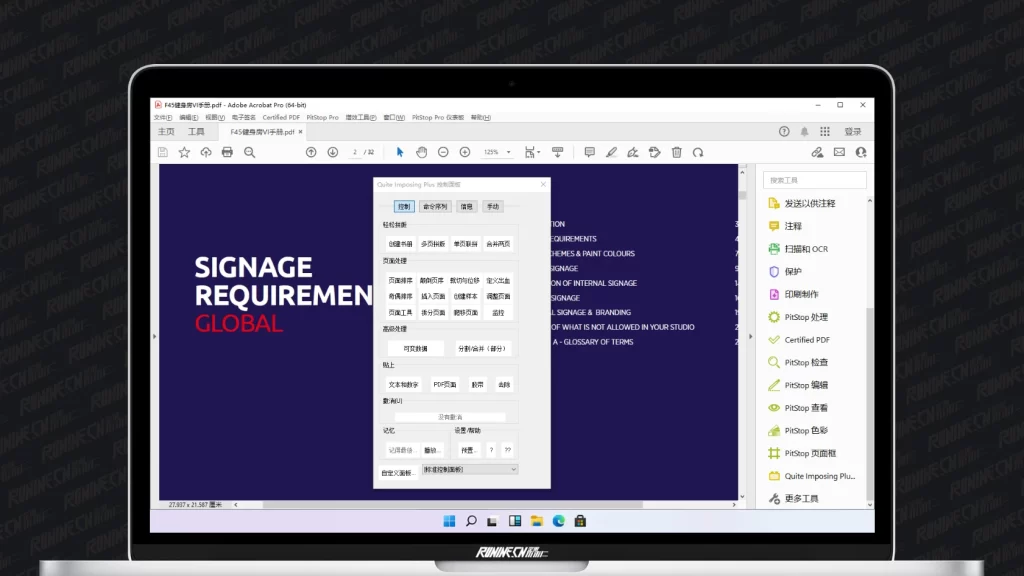Viewport: 1024px width, 576px height.
Task: Go to the next page arrow
Action: [x=332, y=152]
